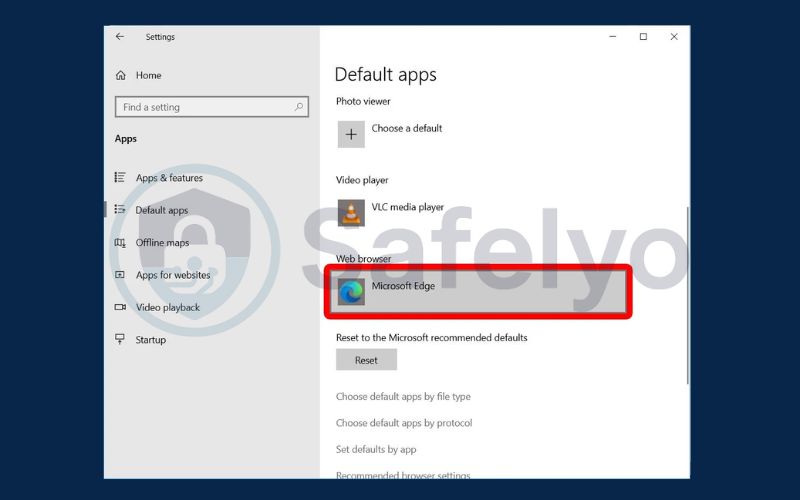Image resolution: width=800 pixels, height=500 pixels.
Task: Click Reset to the Microsoft recommended defaults text
Action: (432, 338)
